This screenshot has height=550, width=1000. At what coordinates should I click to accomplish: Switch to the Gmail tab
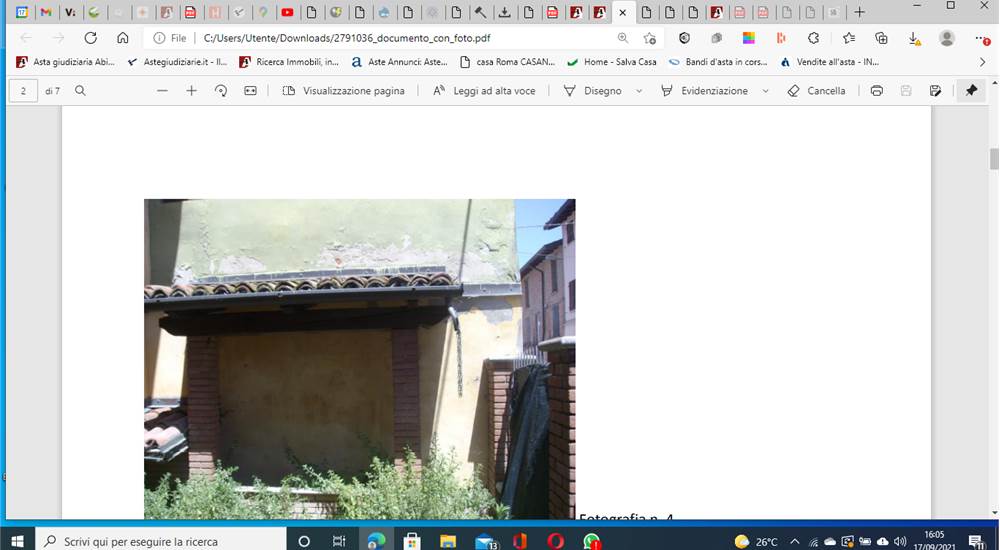(x=46, y=12)
